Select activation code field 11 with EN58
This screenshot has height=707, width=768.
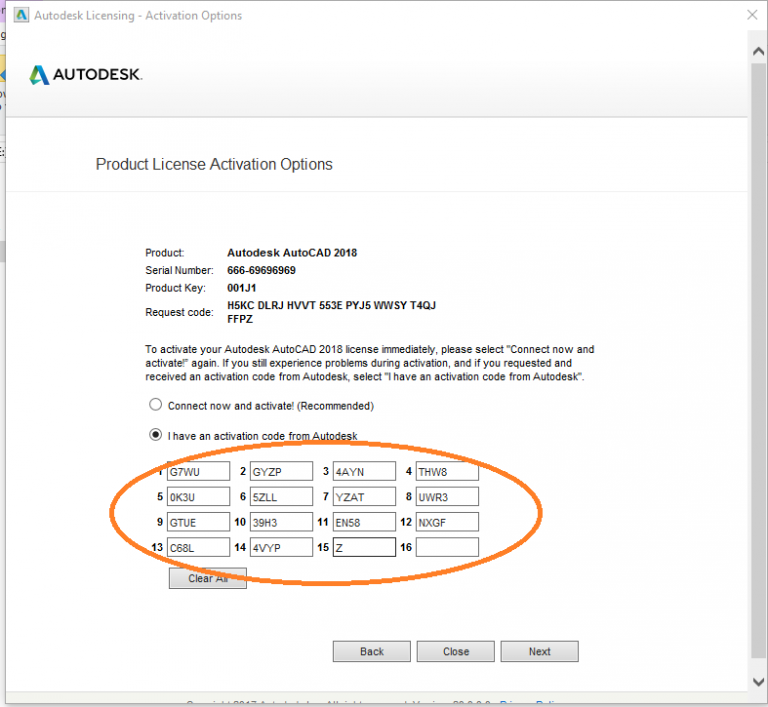tap(364, 521)
